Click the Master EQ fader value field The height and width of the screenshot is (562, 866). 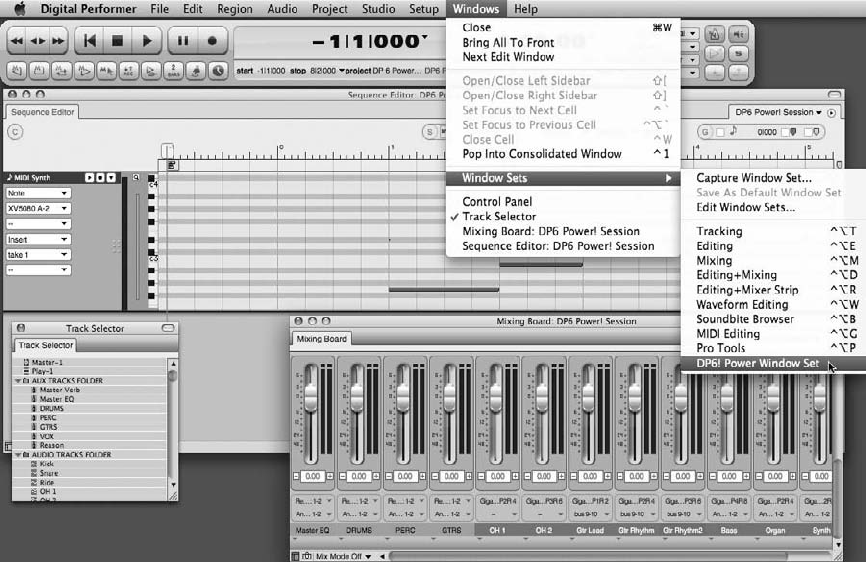pyautogui.click(x=313, y=476)
